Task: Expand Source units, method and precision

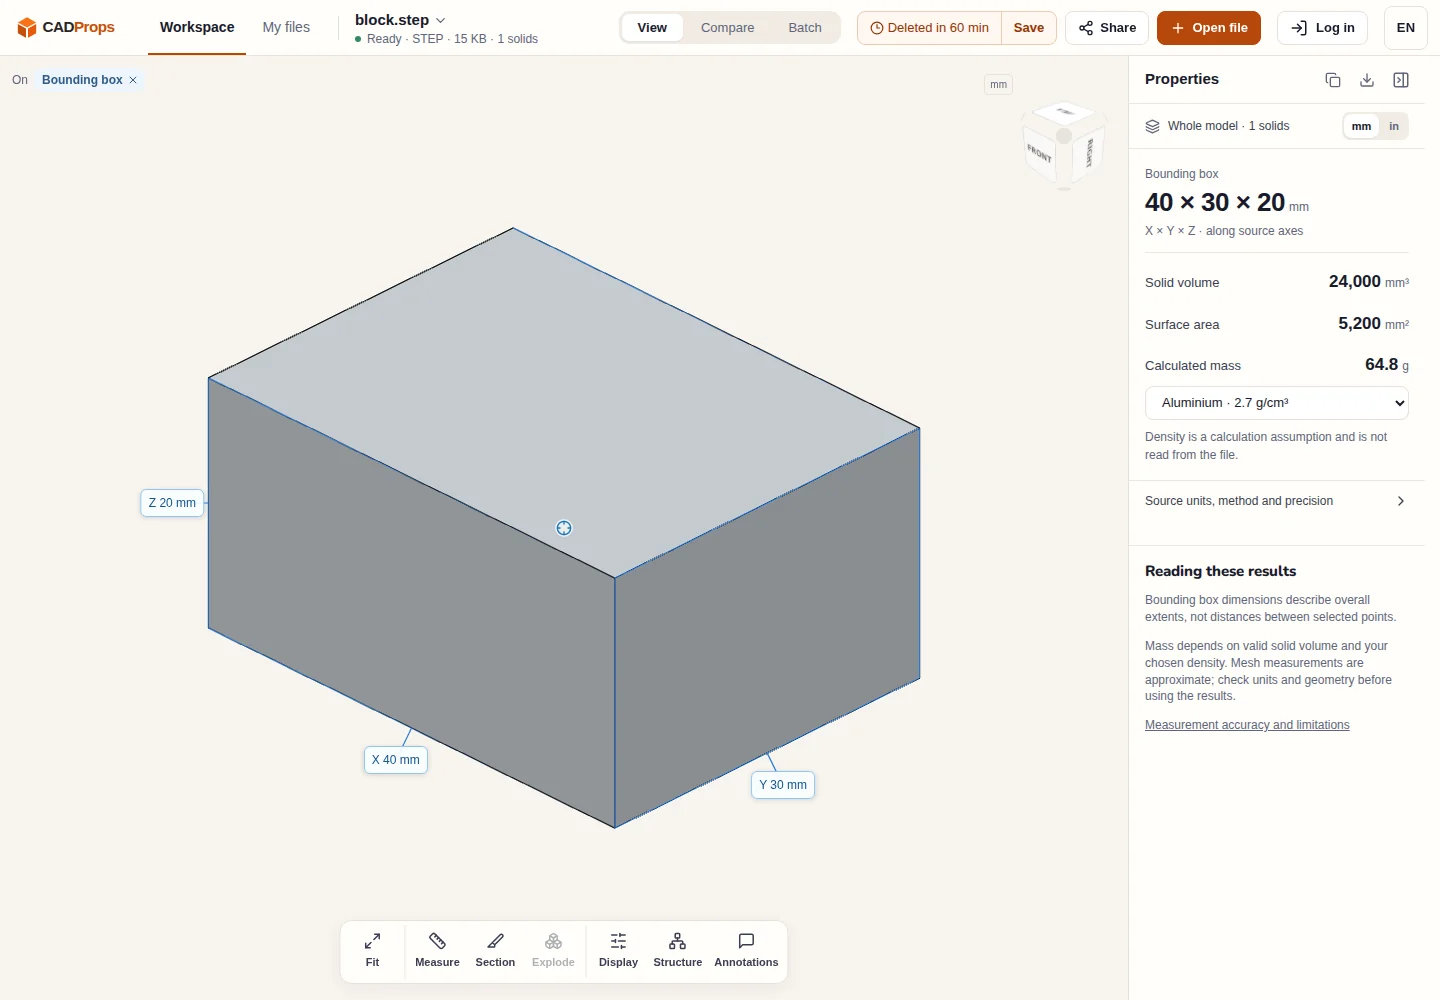Action: pyautogui.click(x=1277, y=501)
